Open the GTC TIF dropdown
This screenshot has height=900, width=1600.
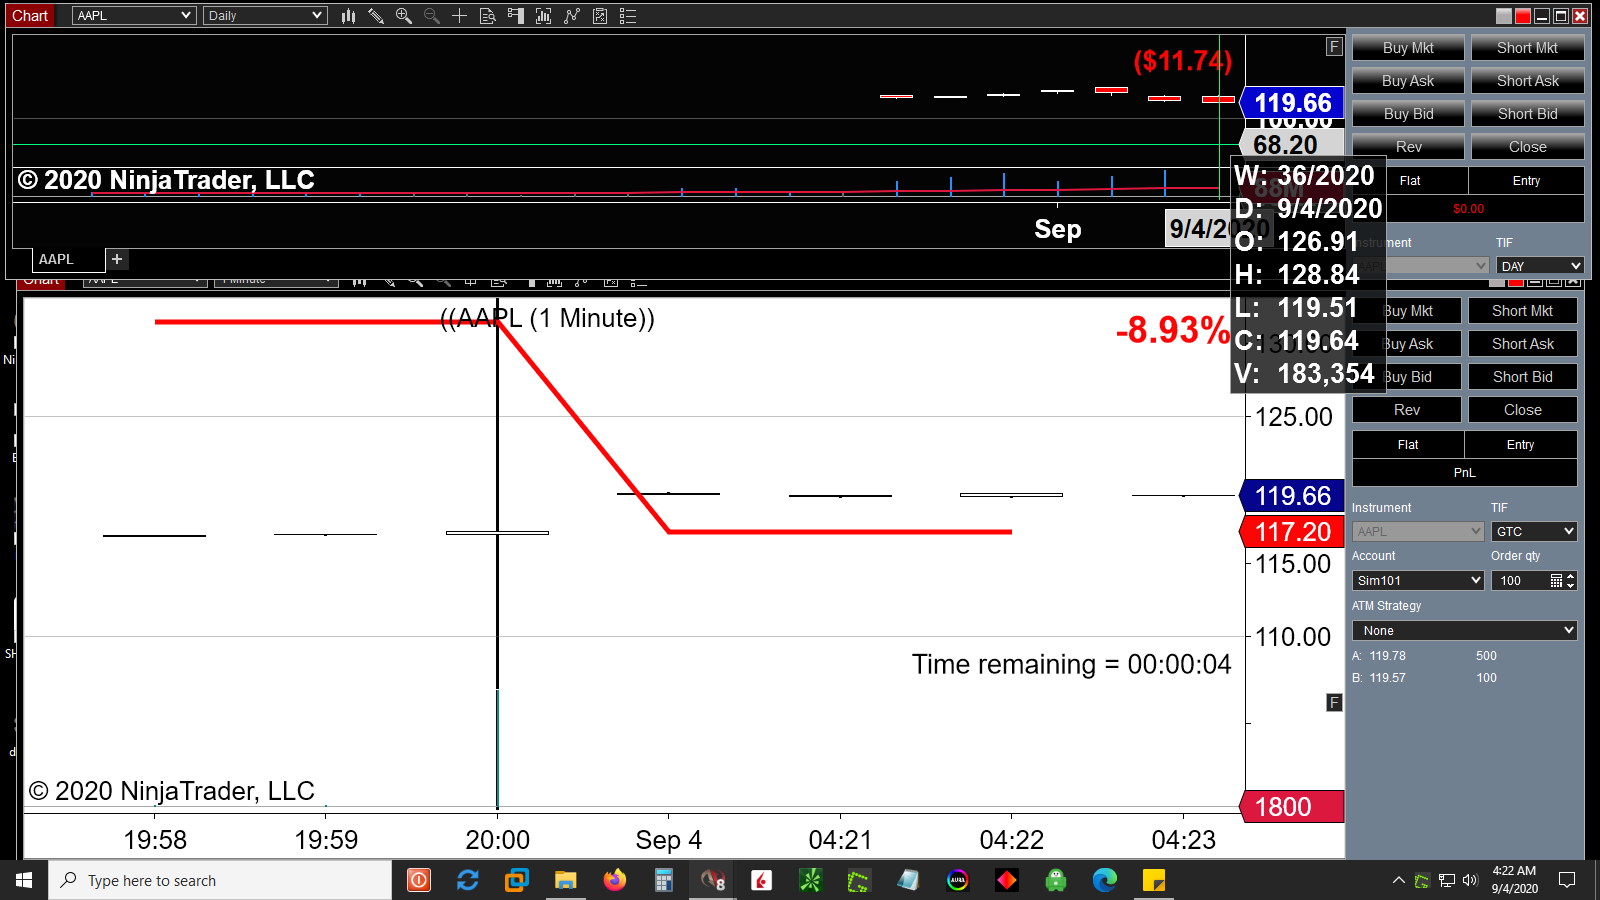tap(1534, 532)
